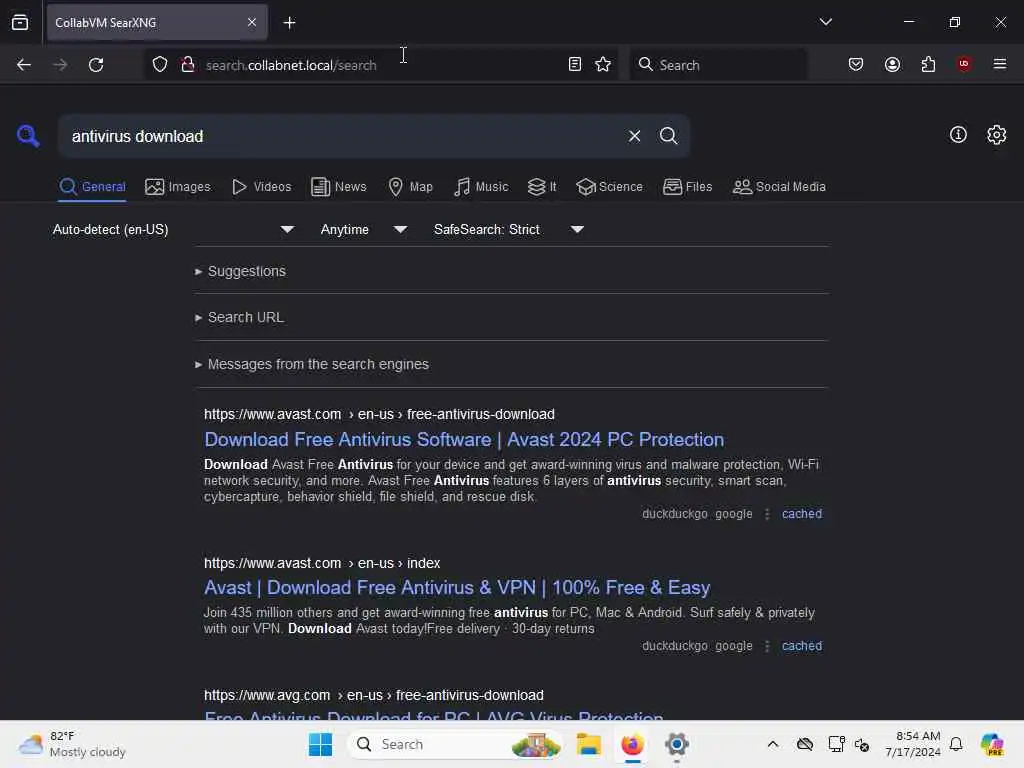Open the Settings app in taskbar
This screenshot has width=1024, height=768.
pyautogui.click(x=677, y=744)
